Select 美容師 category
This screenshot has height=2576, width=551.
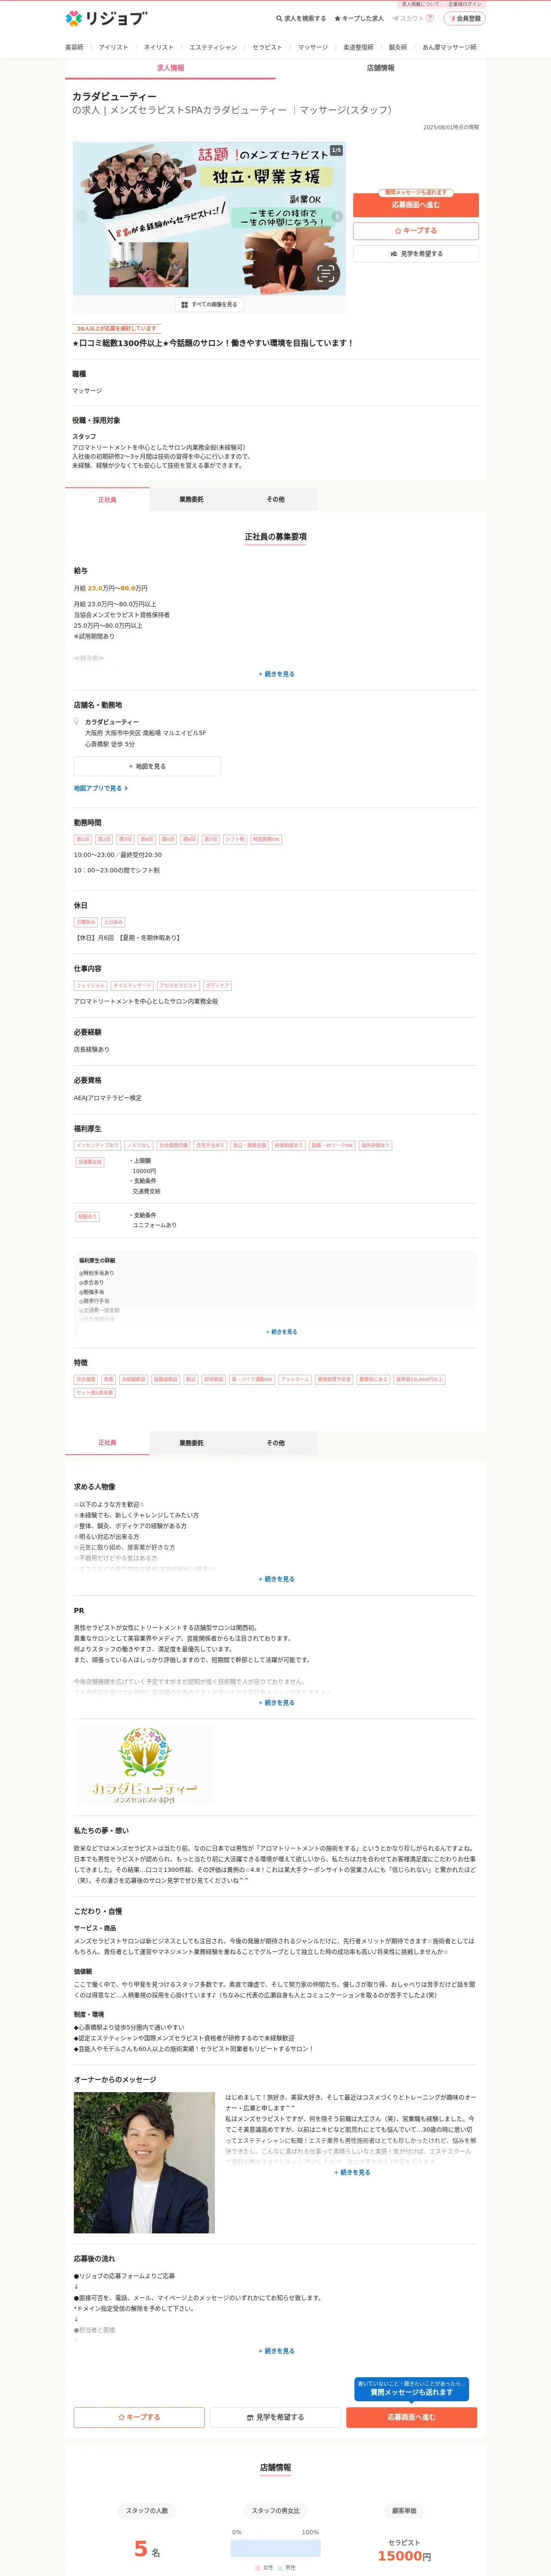pos(74,47)
